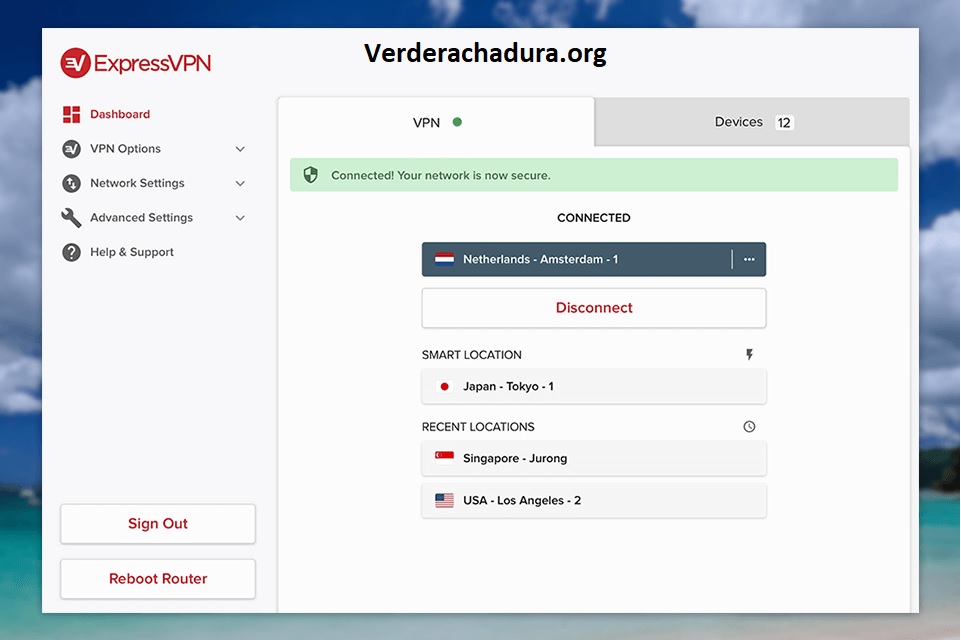Click the shield icon in the connected banner
Image resolution: width=961 pixels, height=640 pixels.
pos(311,175)
